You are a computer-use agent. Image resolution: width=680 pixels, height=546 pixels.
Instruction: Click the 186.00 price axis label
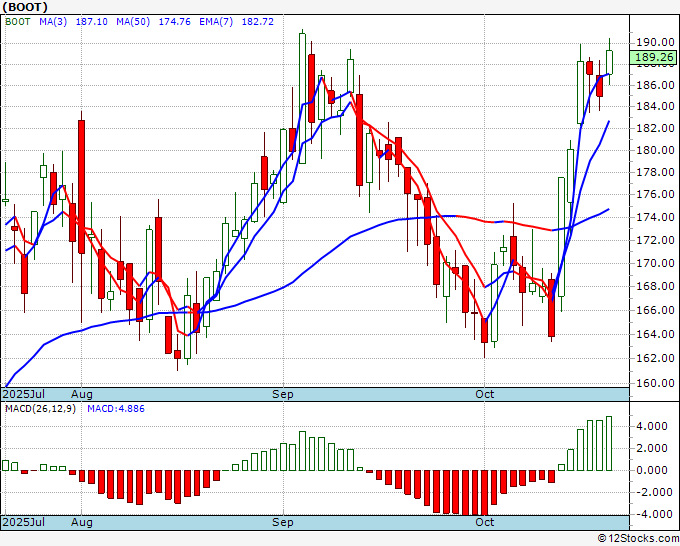point(655,85)
